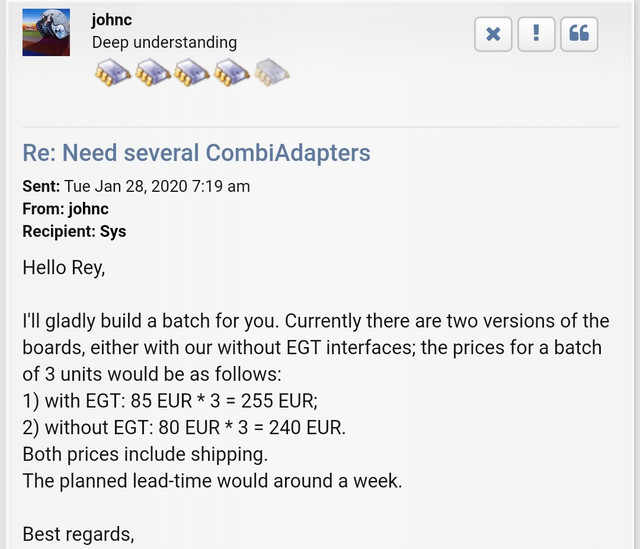Report this message using exclamation icon

coord(536,34)
